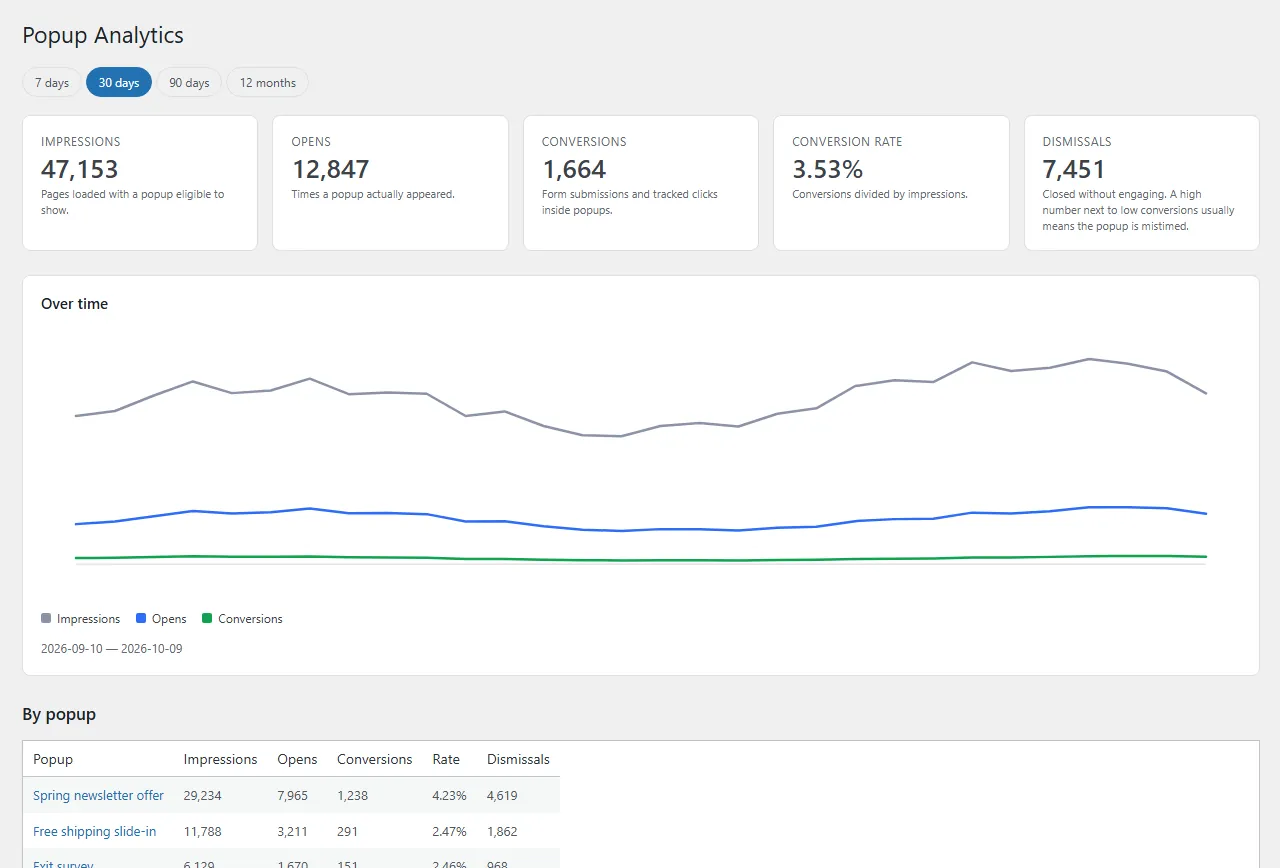Viewport: 1280px width, 868px height.
Task: Click the 2.47% rate cell
Action: point(450,832)
